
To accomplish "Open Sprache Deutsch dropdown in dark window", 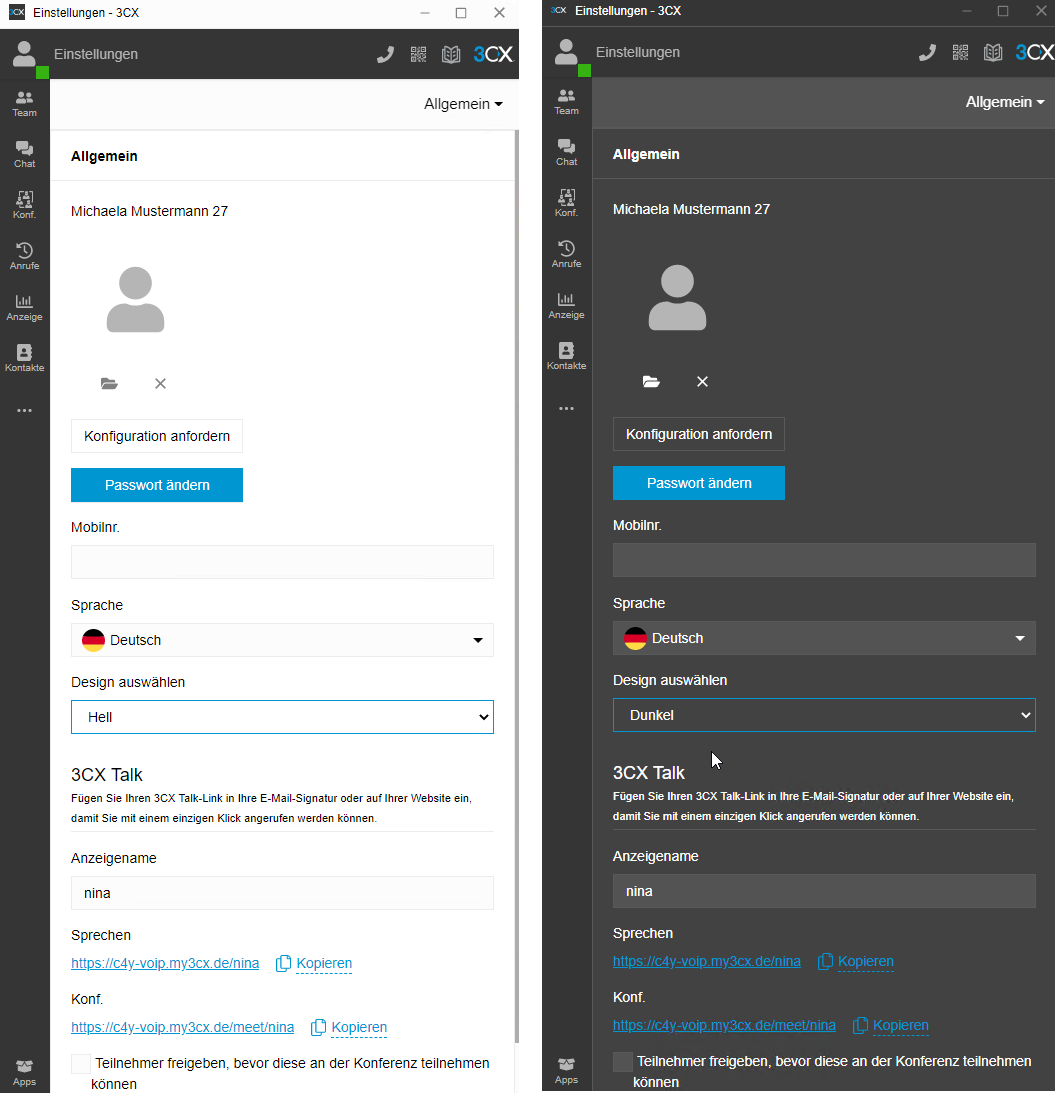I will coord(824,638).
